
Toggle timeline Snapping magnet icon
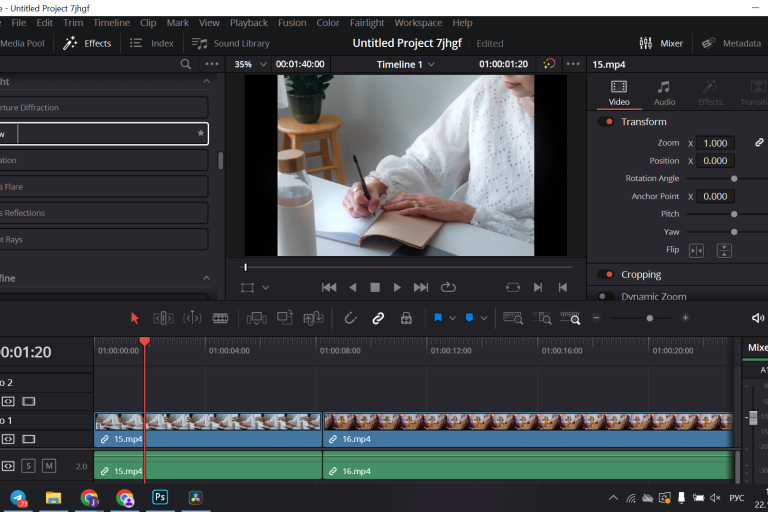pos(350,318)
